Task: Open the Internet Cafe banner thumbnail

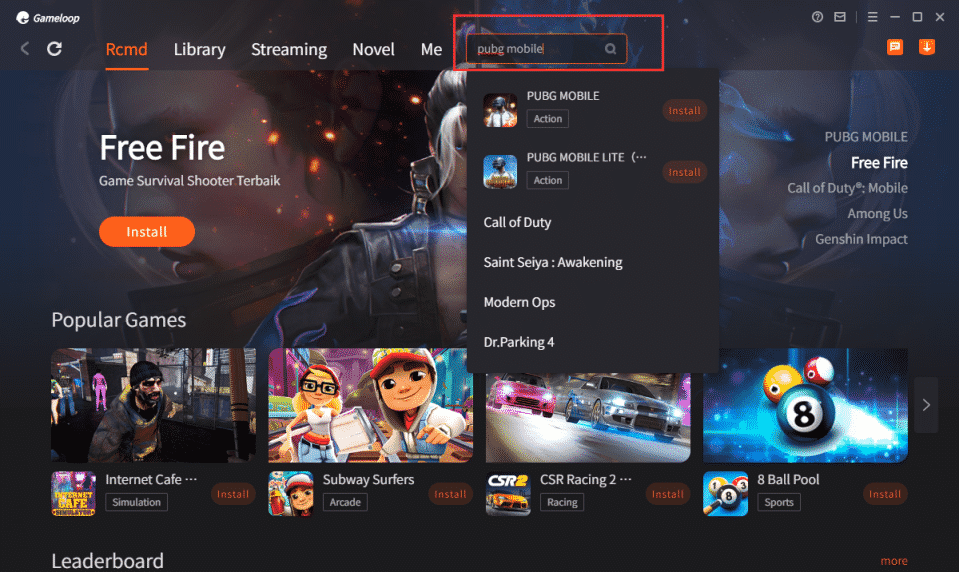Action: [x=154, y=405]
